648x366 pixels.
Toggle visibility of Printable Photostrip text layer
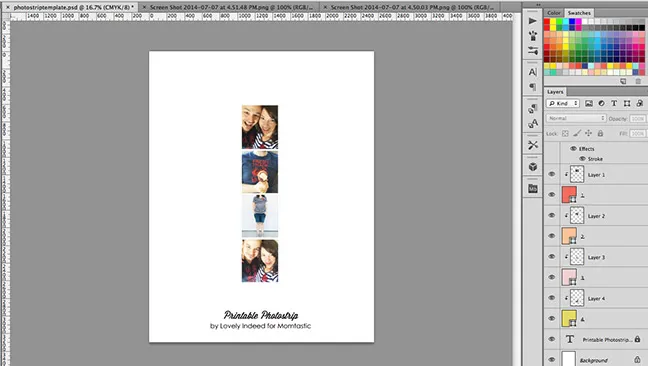tap(552, 339)
